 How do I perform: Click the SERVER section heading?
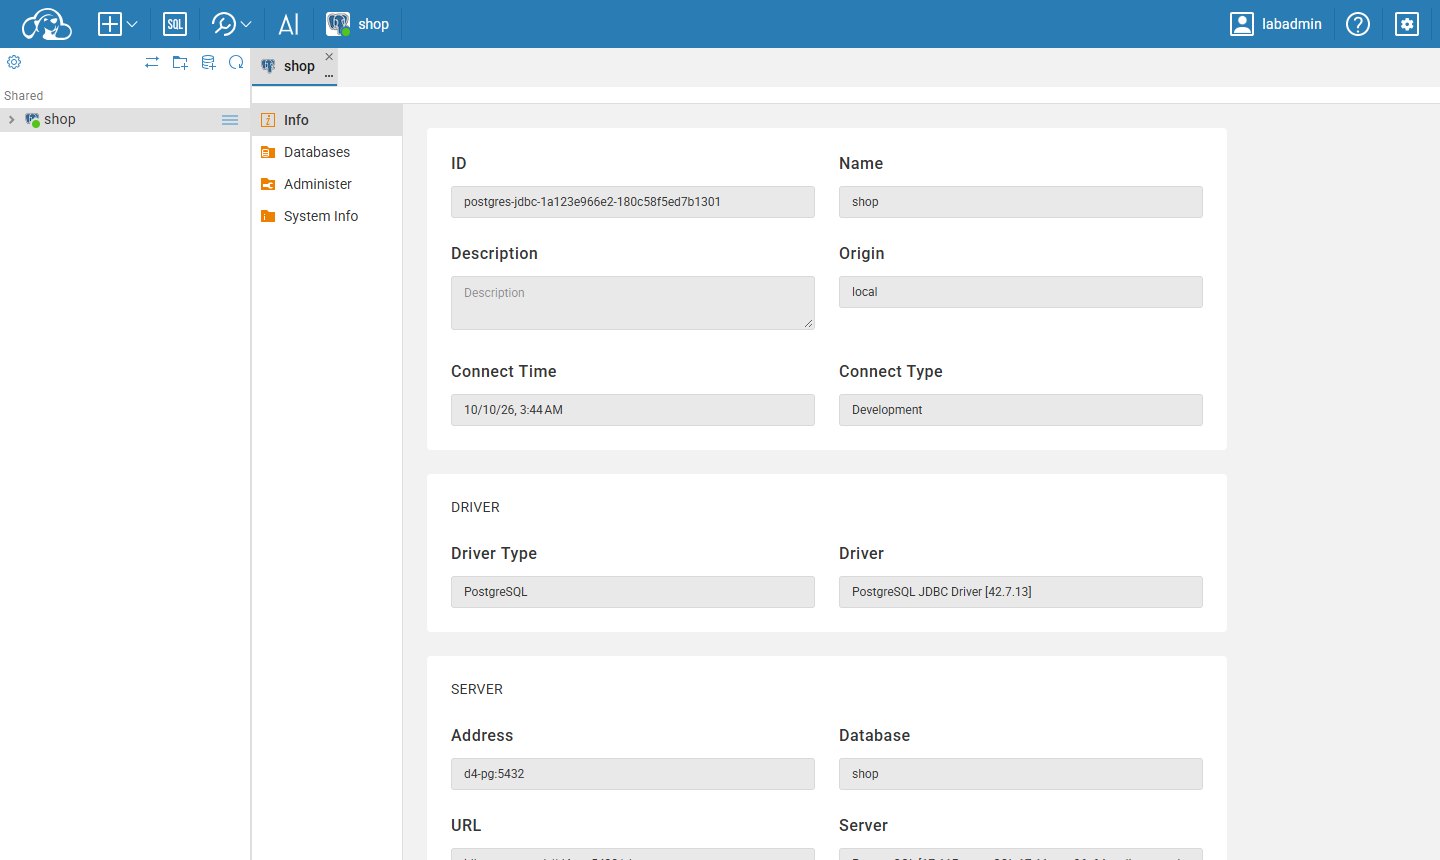coord(477,689)
